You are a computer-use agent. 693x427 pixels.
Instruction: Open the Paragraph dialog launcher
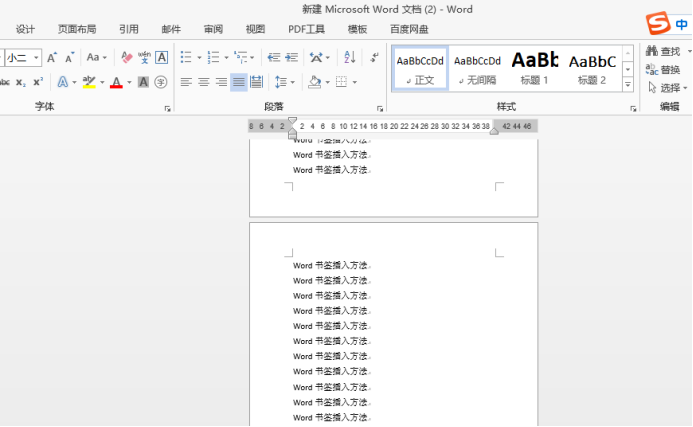click(x=380, y=109)
